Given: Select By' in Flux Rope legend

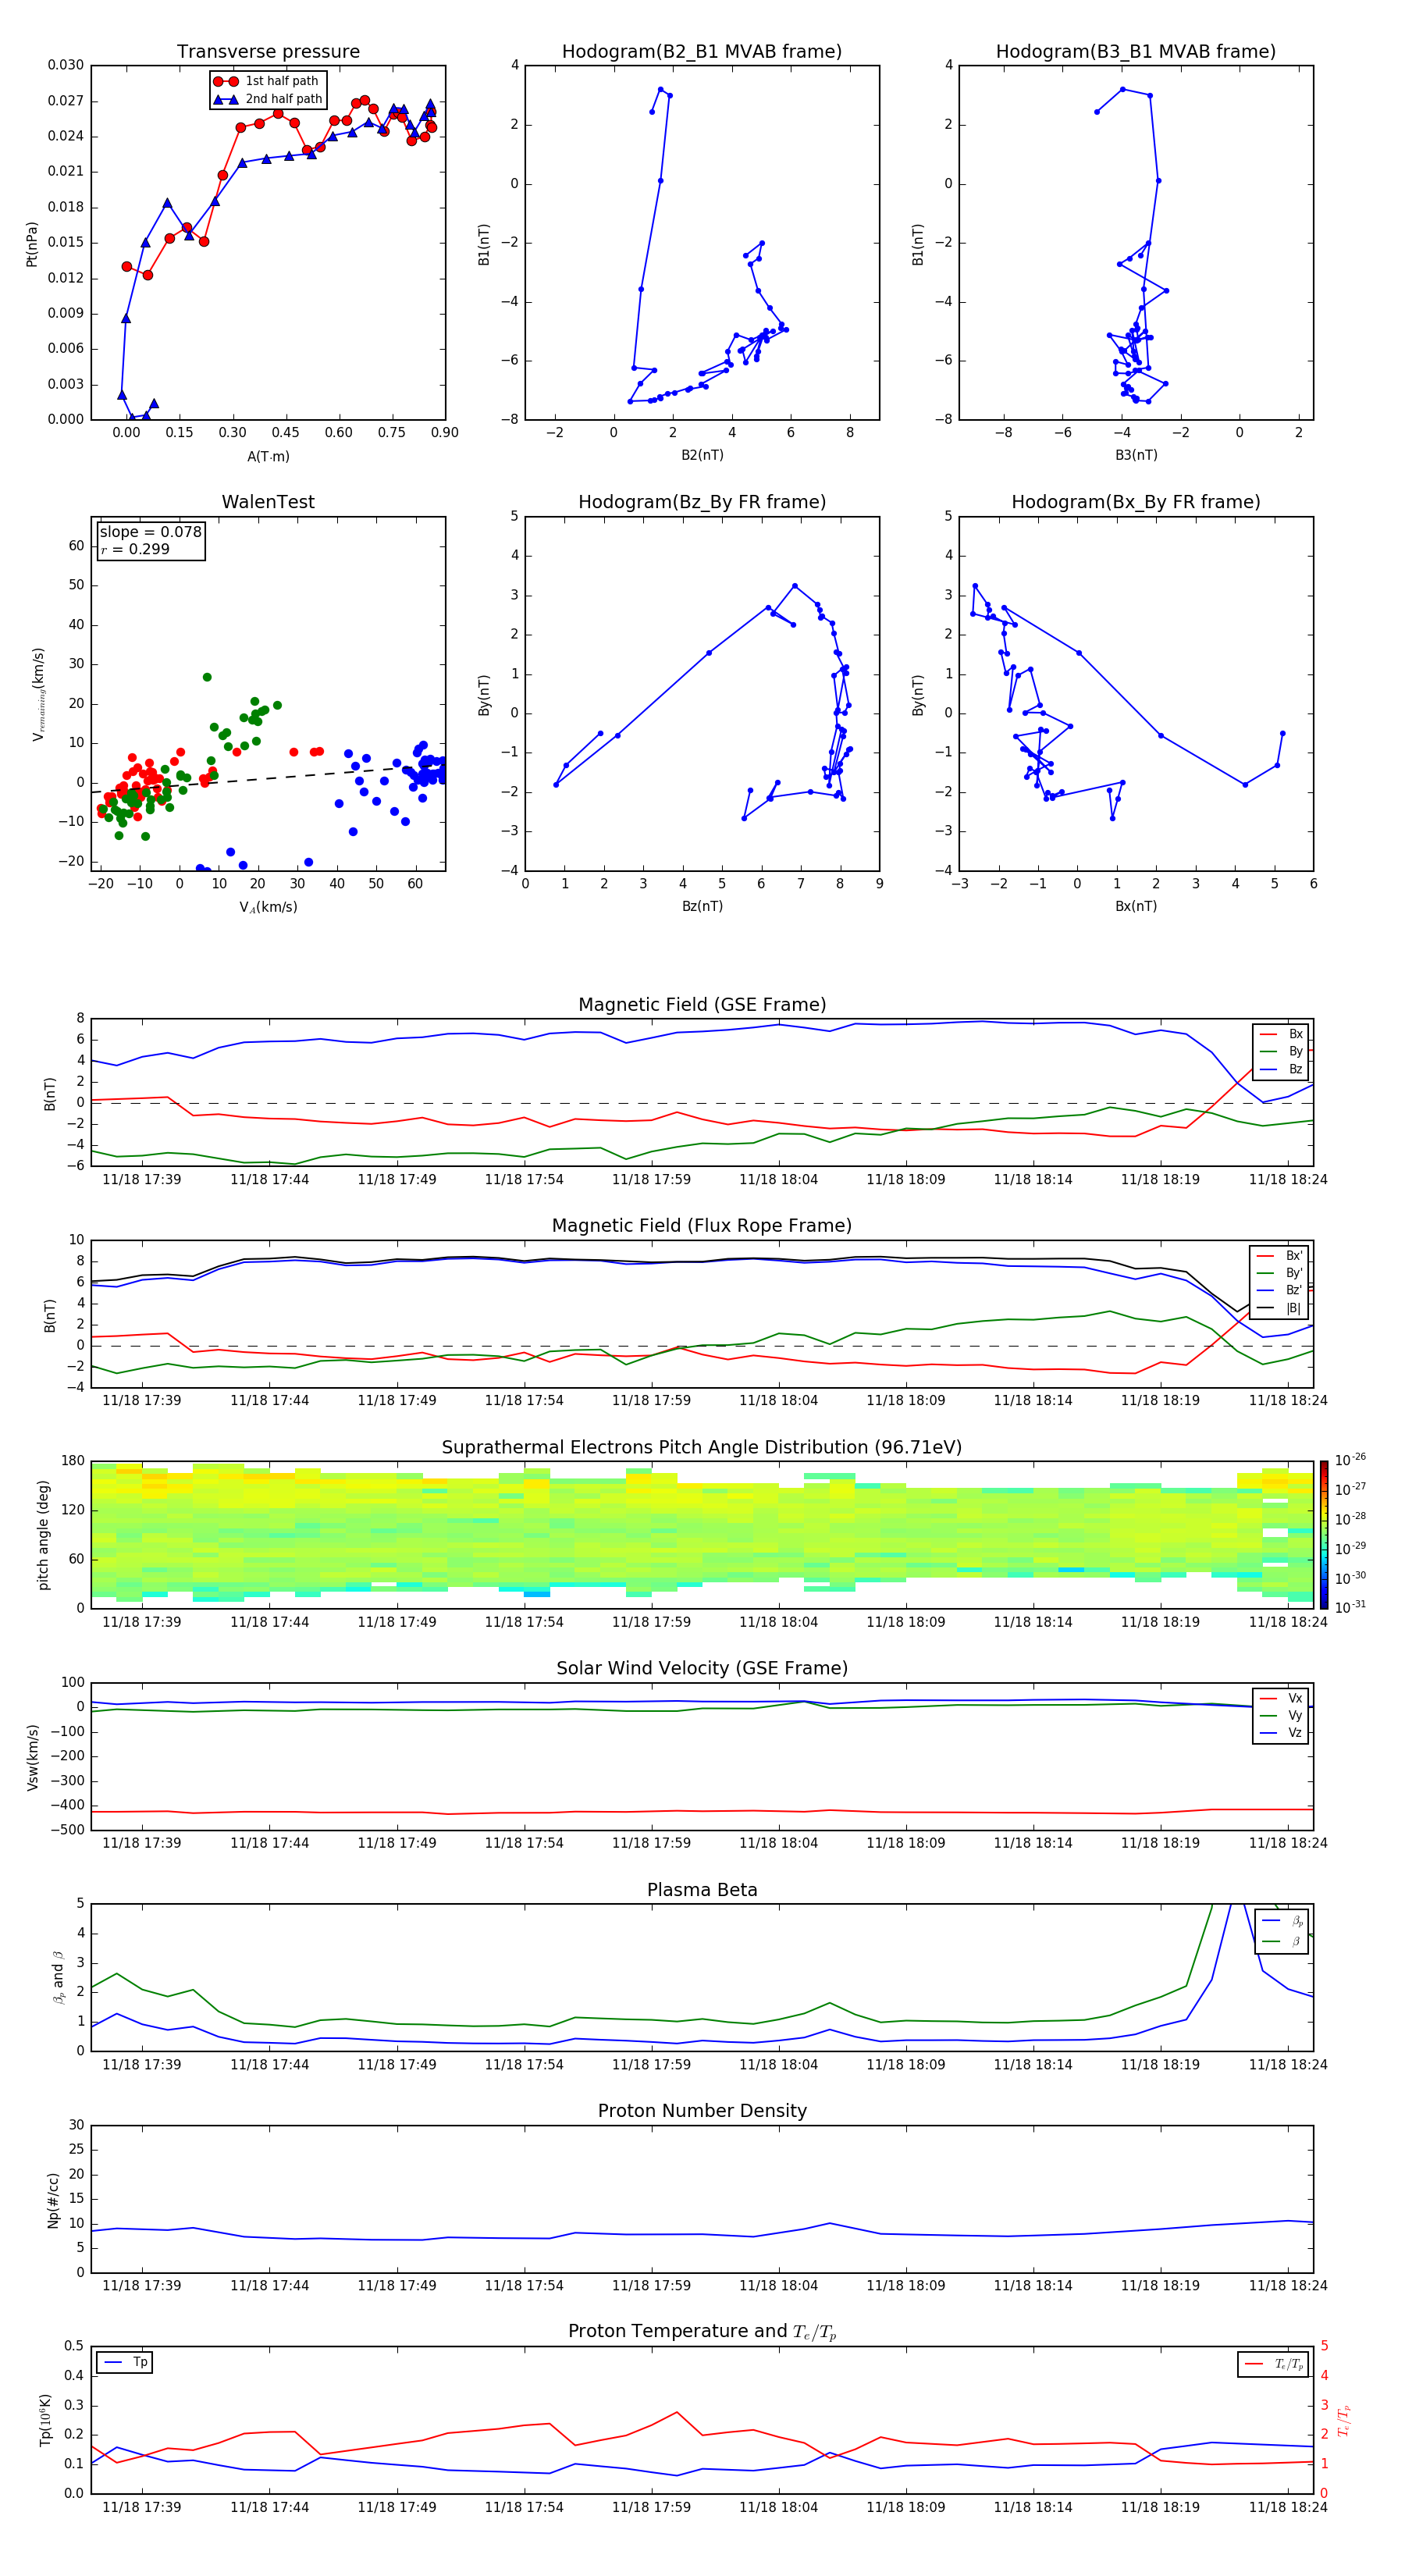Looking at the screenshot, I should coord(1279,1273).
